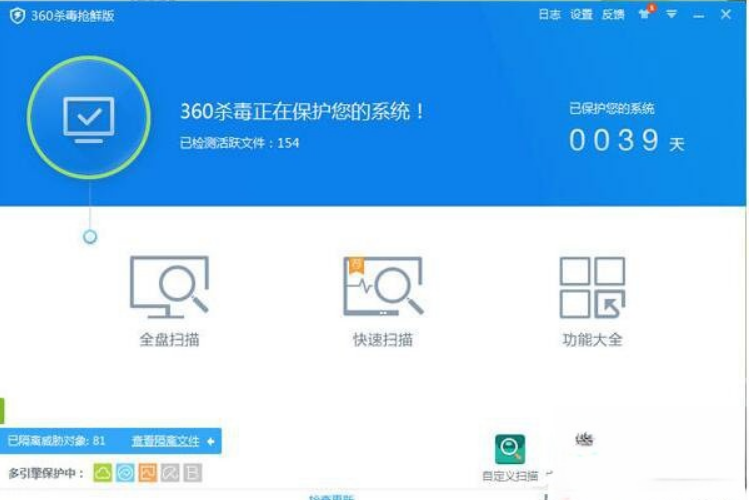Click the blue circular engine icon
The width and height of the screenshot is (750, 500).
click(125, 473)
